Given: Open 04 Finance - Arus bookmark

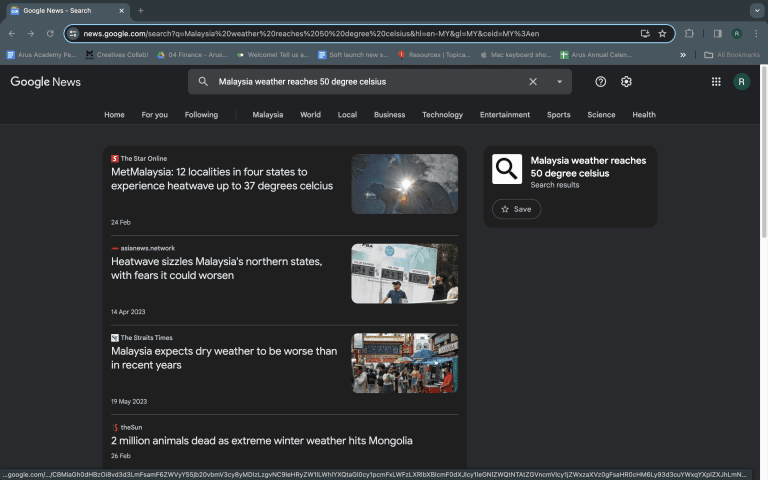Looking at the screenshot, I should point(192,55).
